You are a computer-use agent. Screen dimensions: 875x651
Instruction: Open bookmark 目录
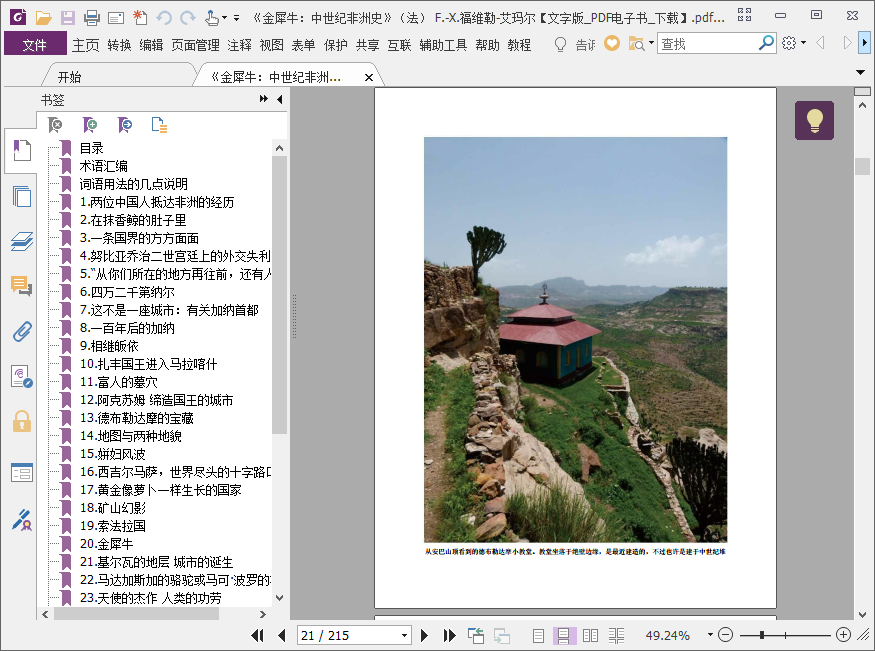pos(92,148)
